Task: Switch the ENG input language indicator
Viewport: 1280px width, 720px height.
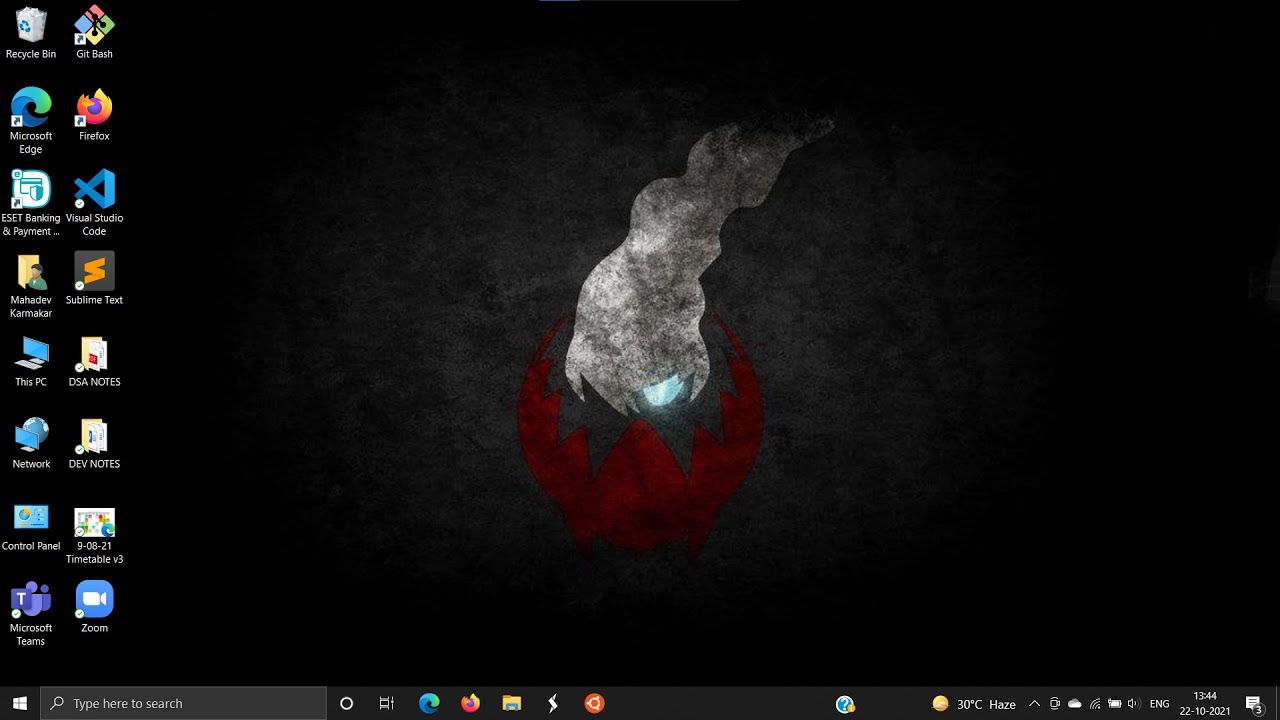Action: (x=1160, y=704)
